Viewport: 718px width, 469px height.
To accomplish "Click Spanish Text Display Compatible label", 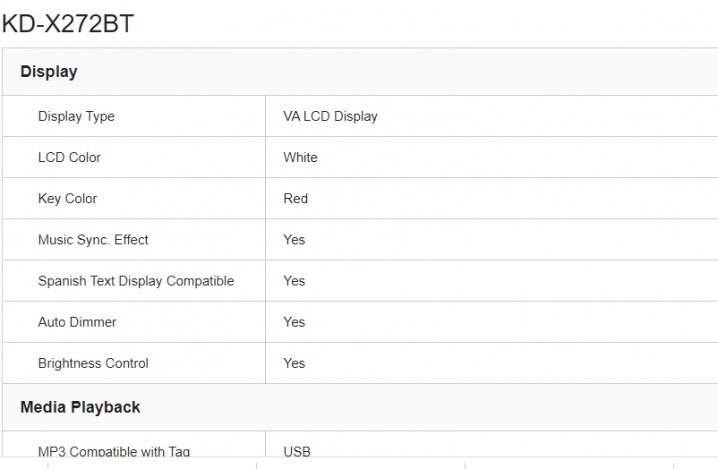I will pos(136,281).
